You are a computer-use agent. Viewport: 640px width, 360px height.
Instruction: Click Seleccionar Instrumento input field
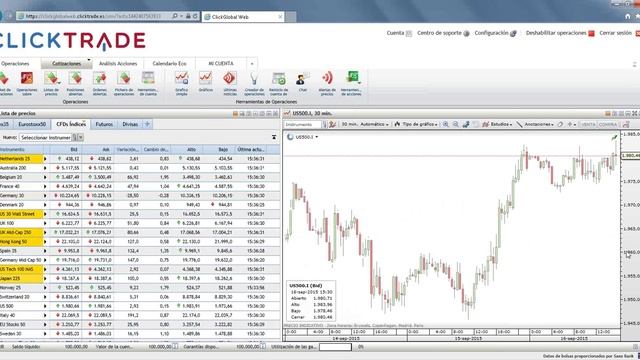point(46,138)
